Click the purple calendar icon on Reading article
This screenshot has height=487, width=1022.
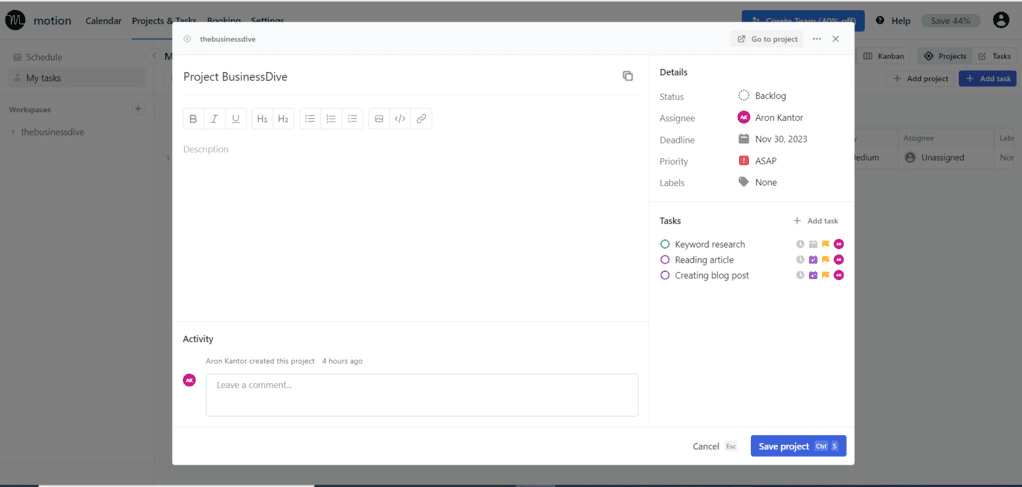tap(813, 260)
